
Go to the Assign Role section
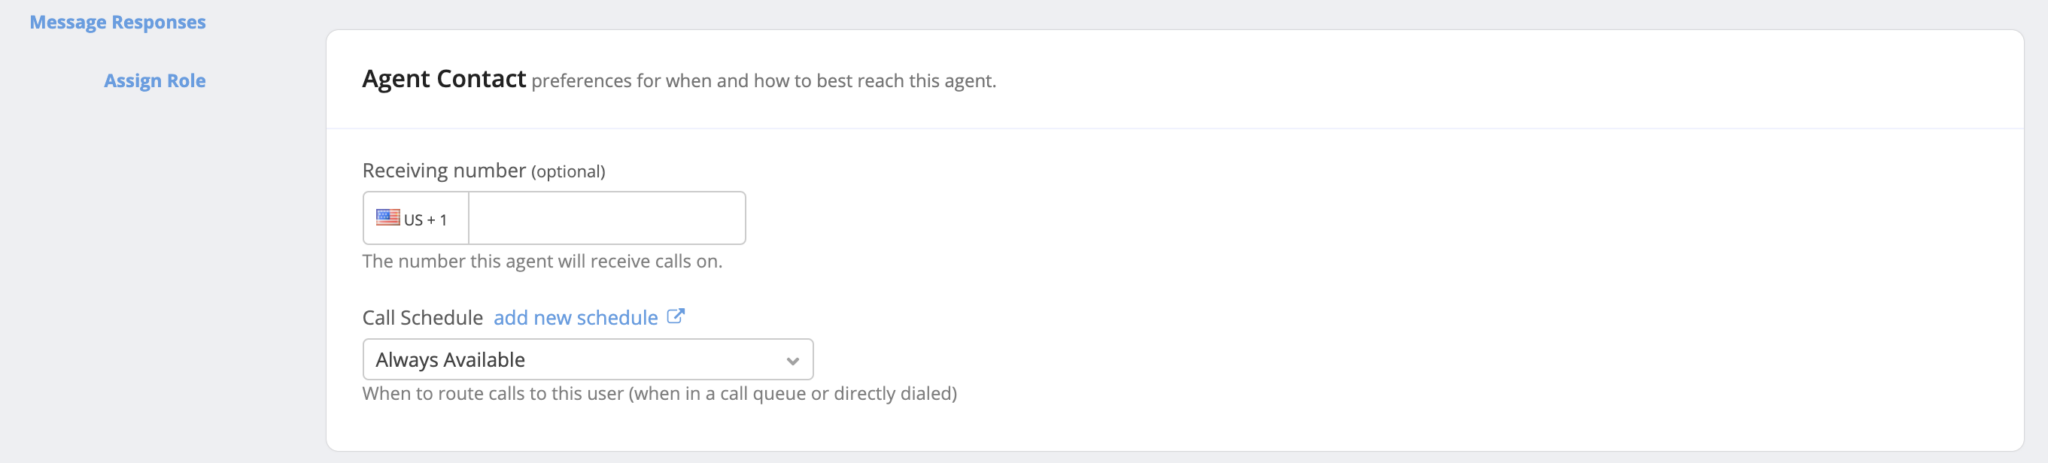pyautogui.click(x=155, y=81)
